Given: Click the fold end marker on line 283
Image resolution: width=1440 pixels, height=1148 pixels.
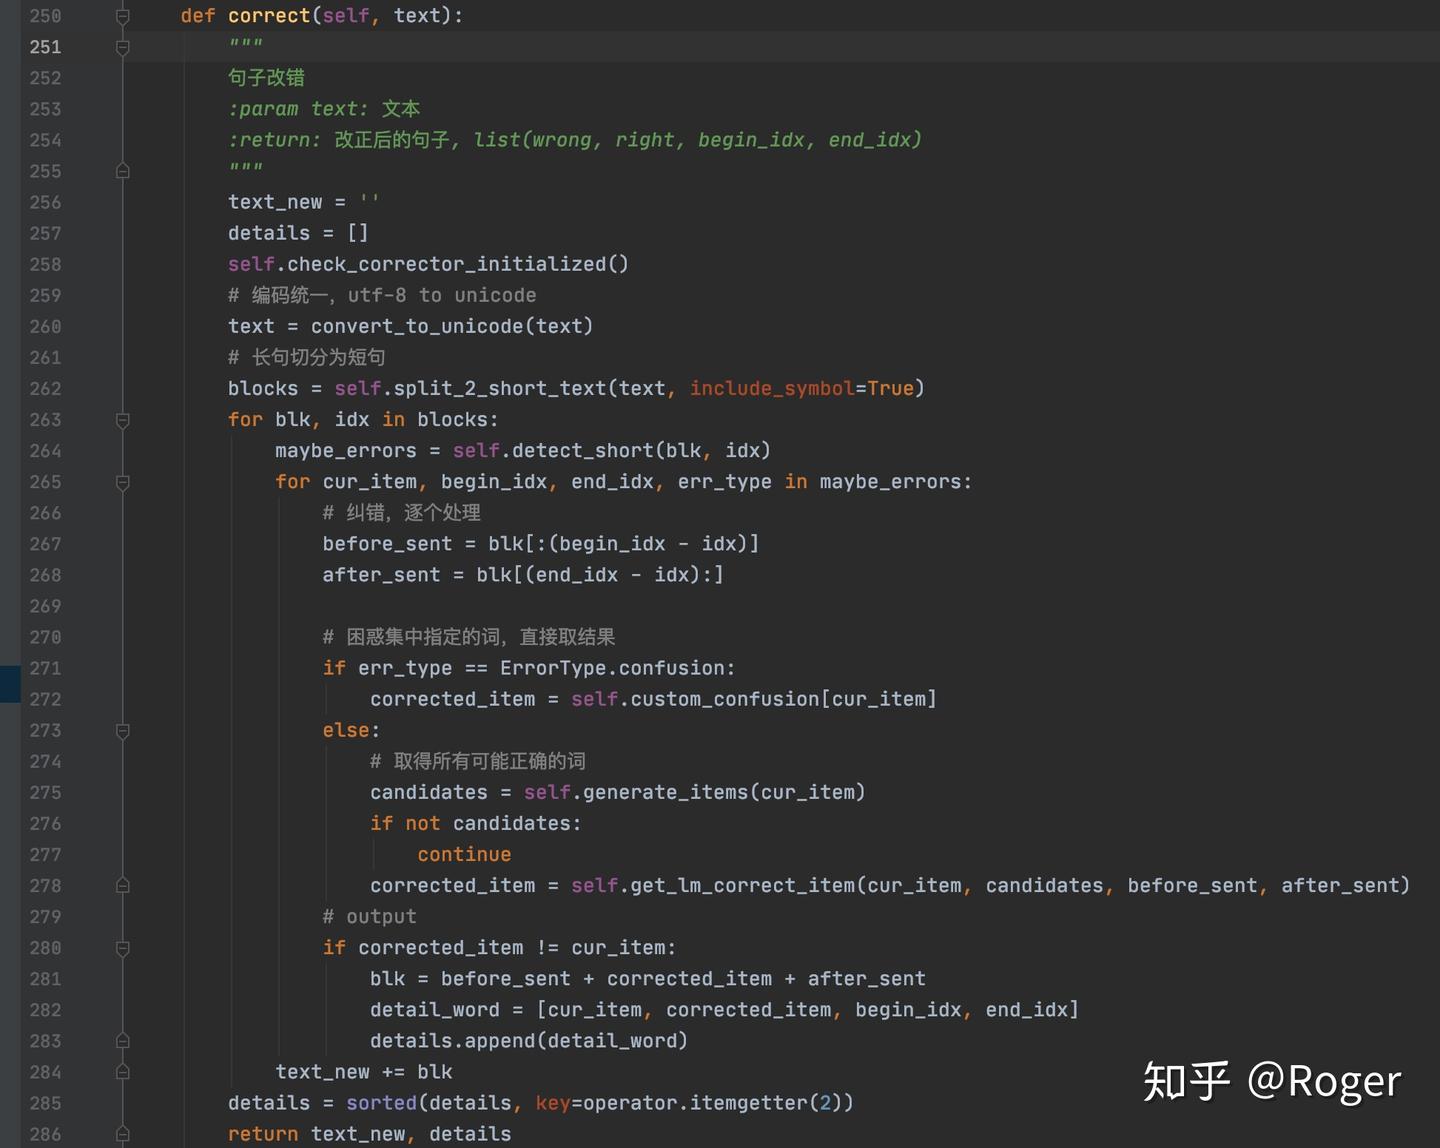Looking at the screenshot, I should click(122, 1041).
